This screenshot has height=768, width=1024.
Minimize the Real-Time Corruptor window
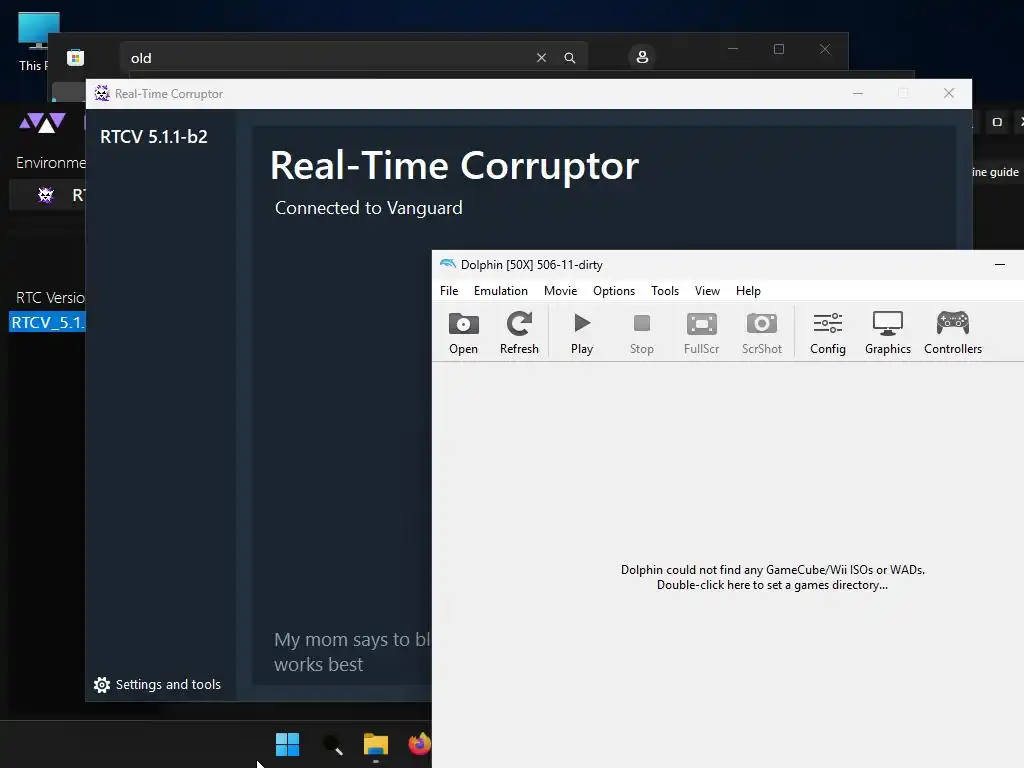858,93
